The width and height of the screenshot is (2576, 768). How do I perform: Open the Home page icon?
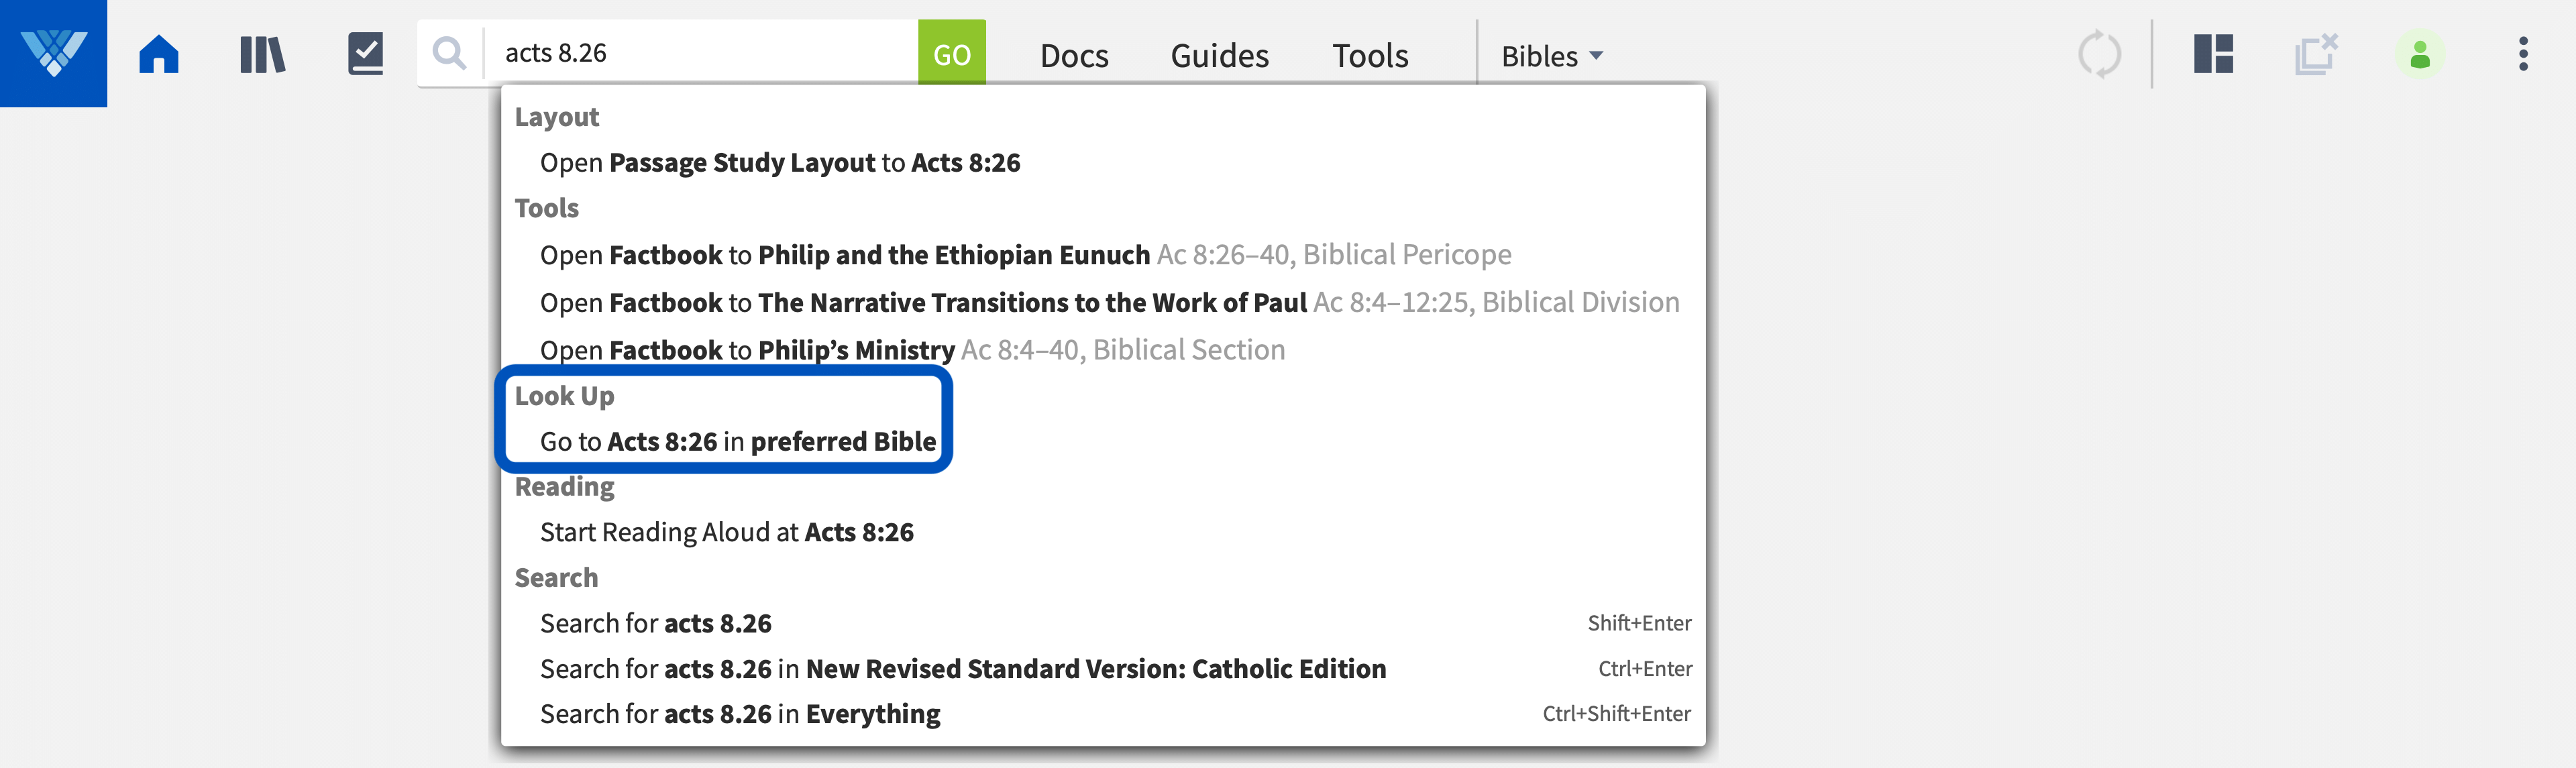tap(159, 54)
